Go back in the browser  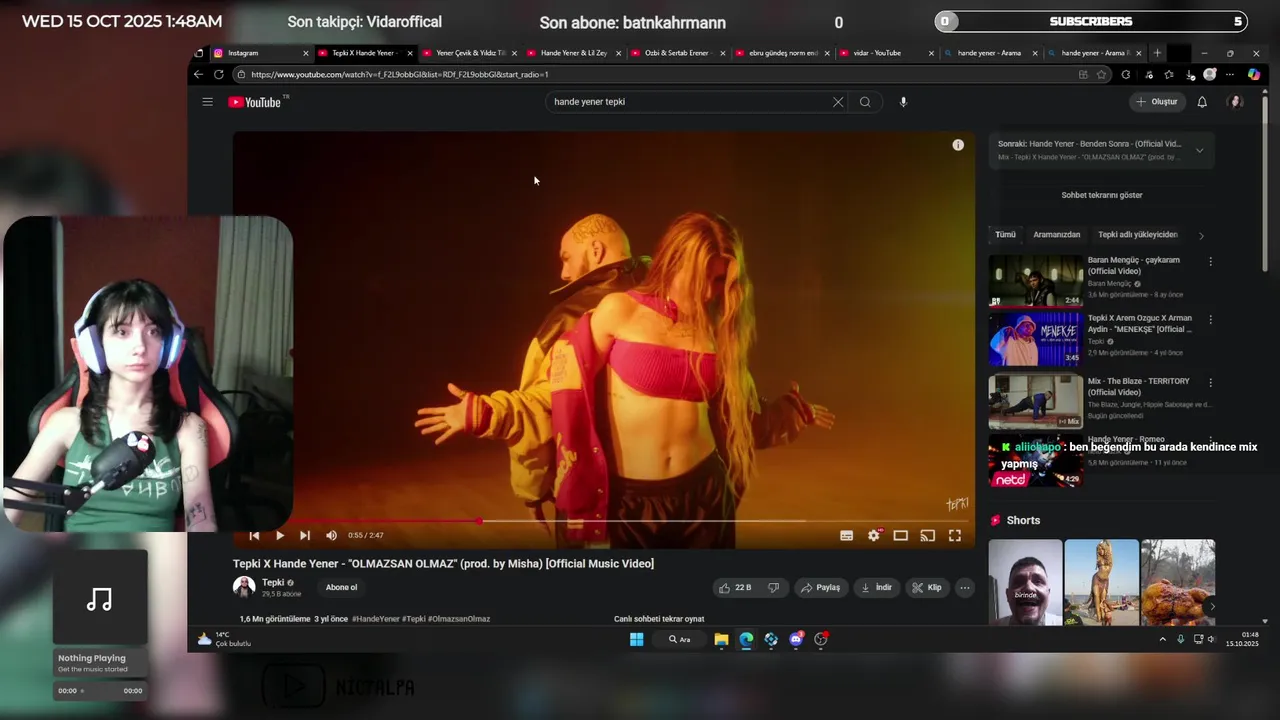(198, 74)
